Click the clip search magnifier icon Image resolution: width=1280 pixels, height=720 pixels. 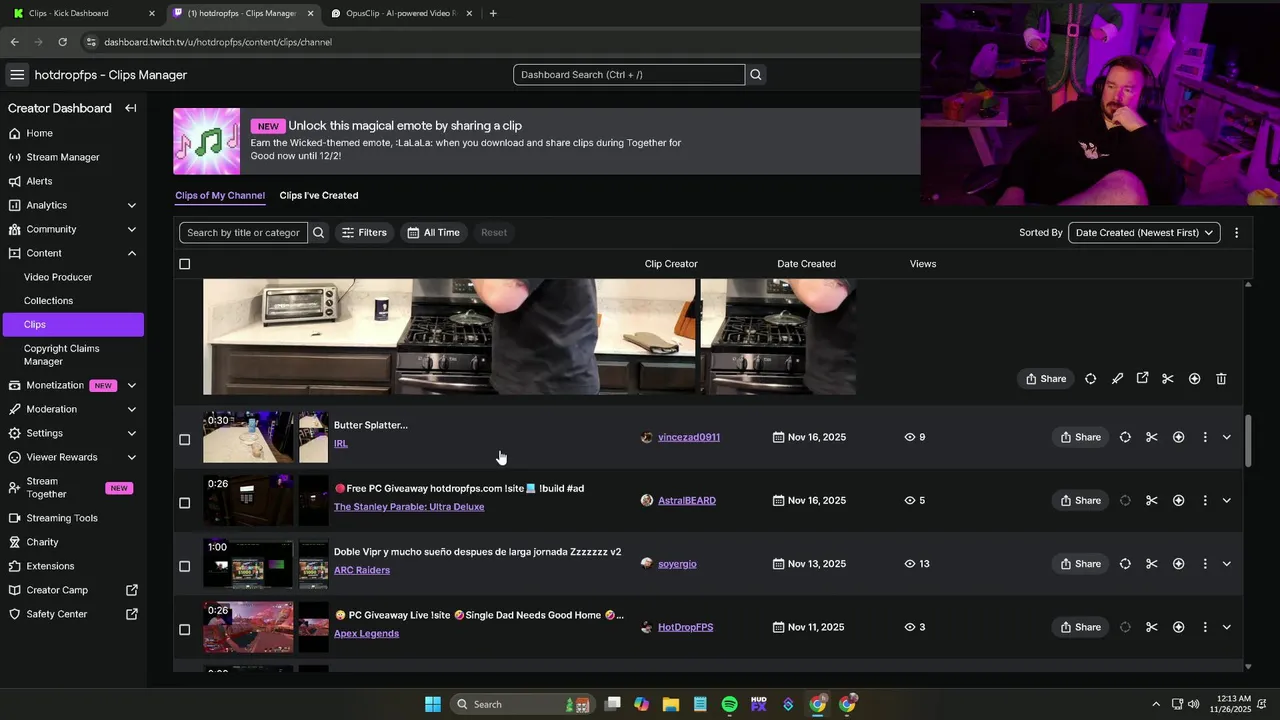point(318,233)
